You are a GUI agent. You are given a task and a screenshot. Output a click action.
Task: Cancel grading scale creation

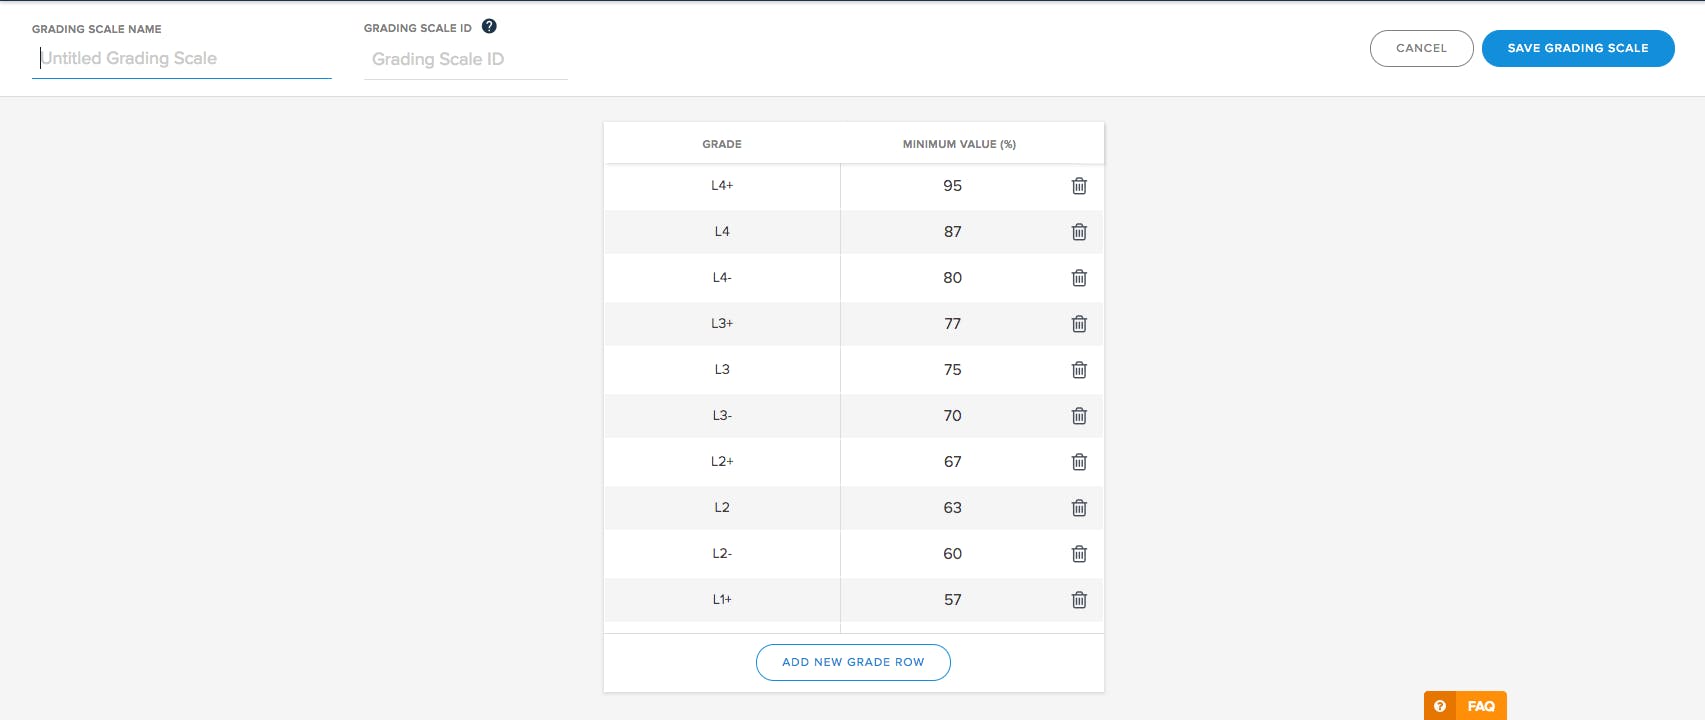1421,48
